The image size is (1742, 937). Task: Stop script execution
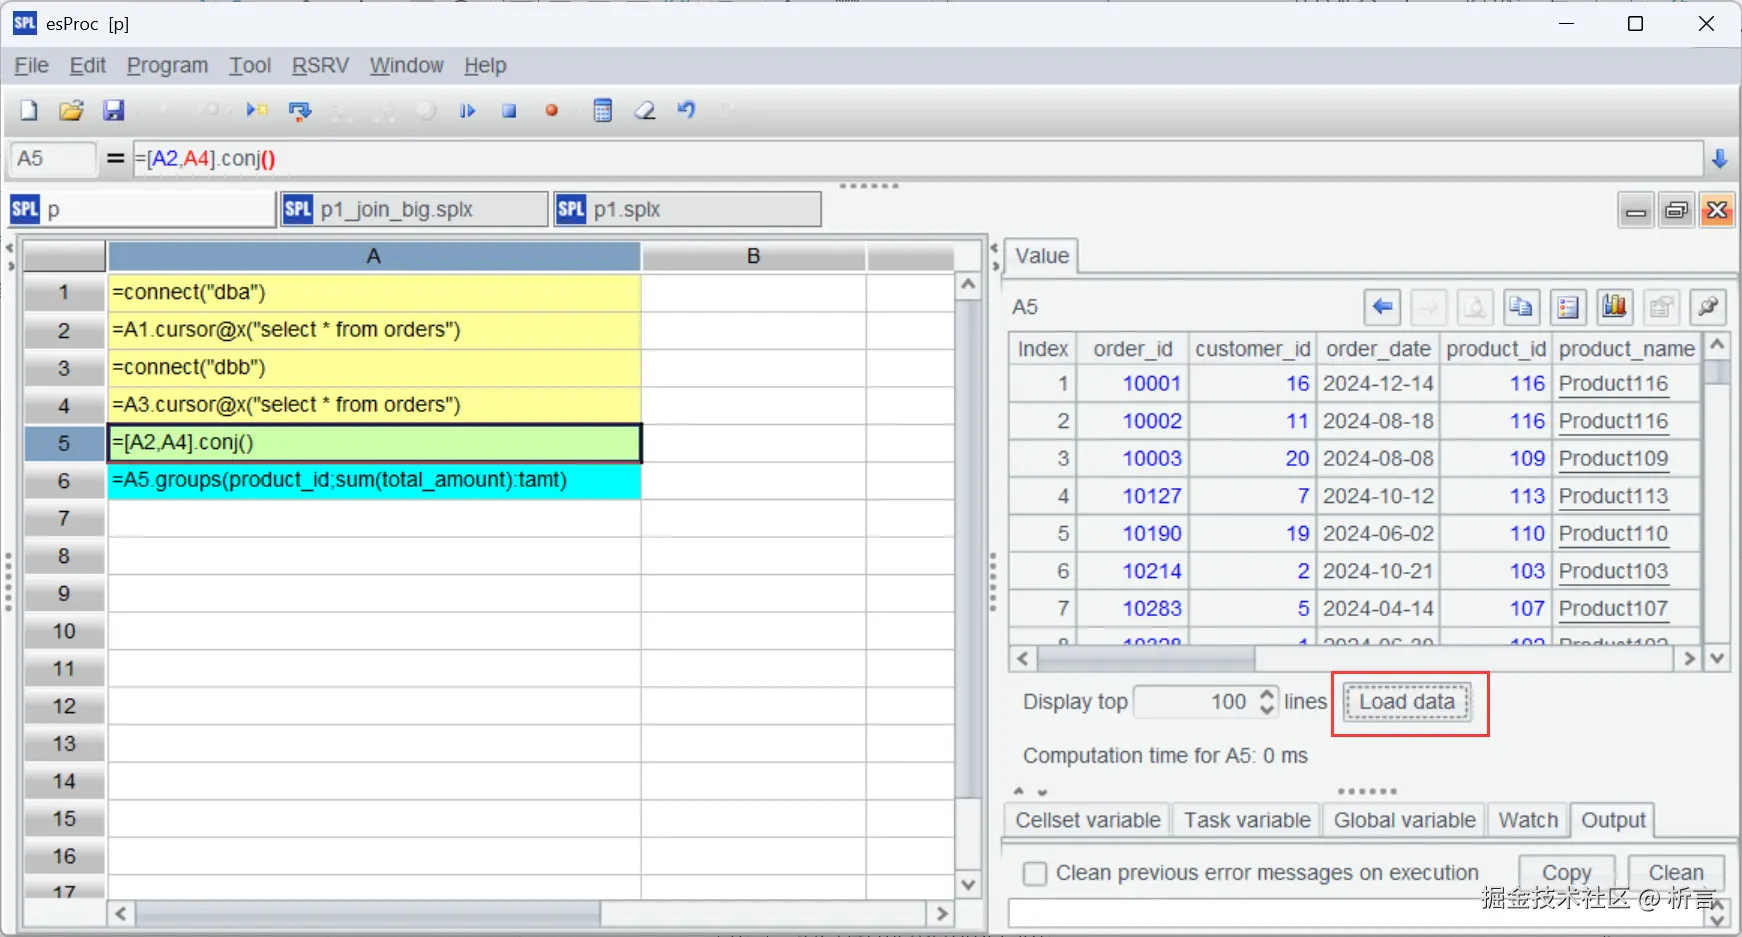pyautogui.click(x=509, y=110)
